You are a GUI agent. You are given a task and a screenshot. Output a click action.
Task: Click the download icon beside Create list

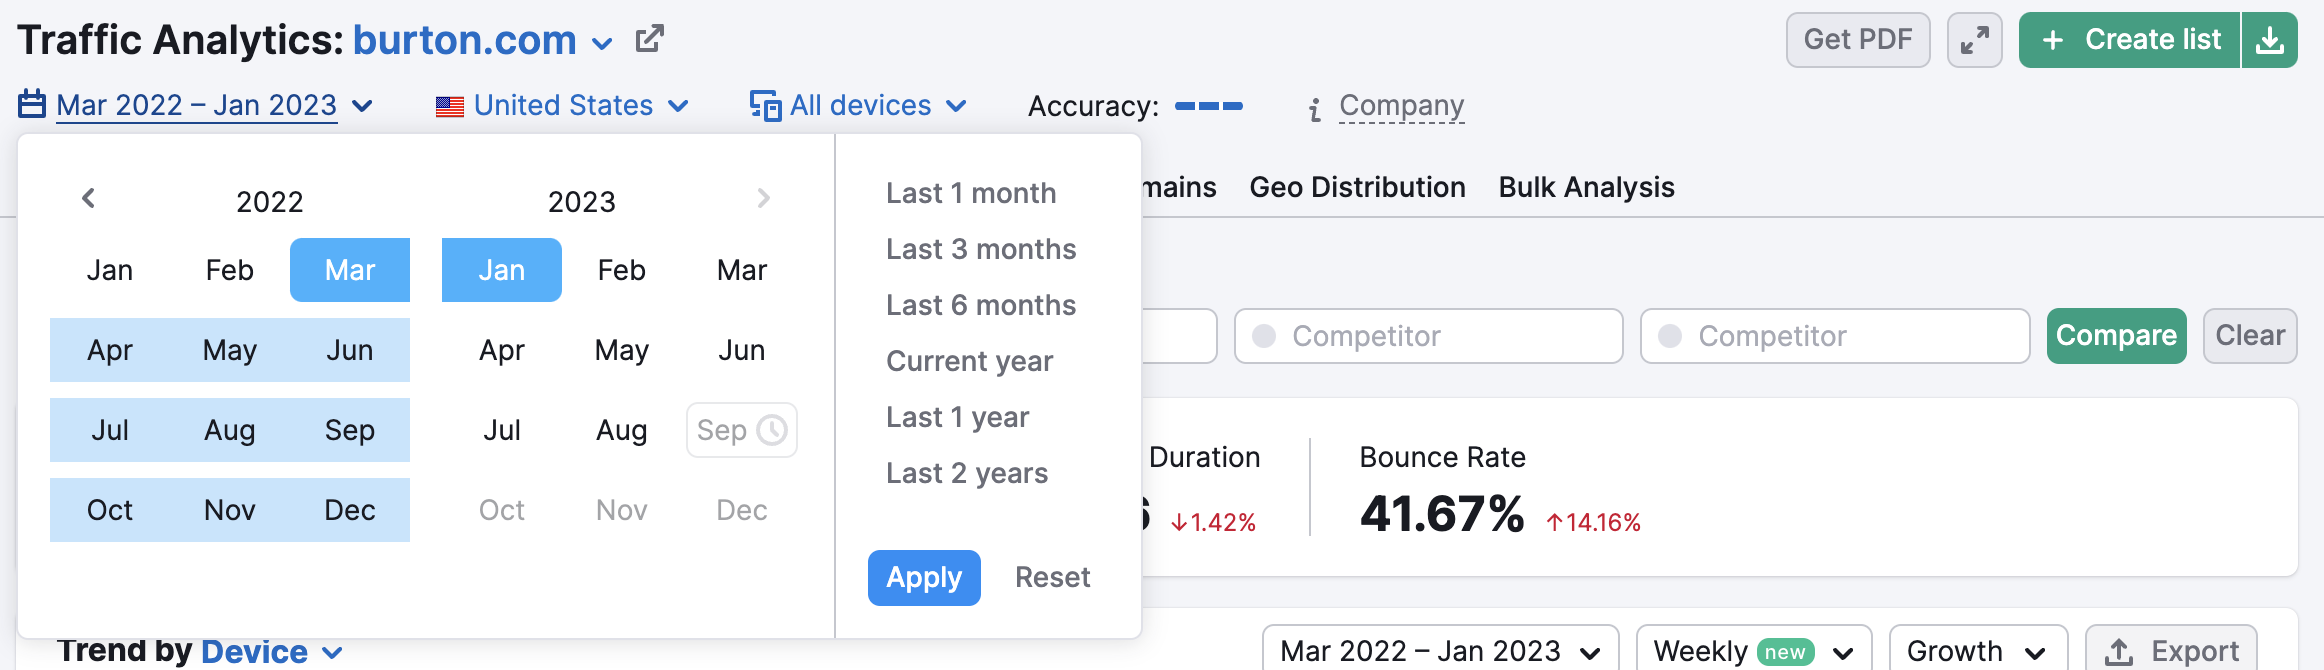pyautogui.click(x=2270, y=40)
